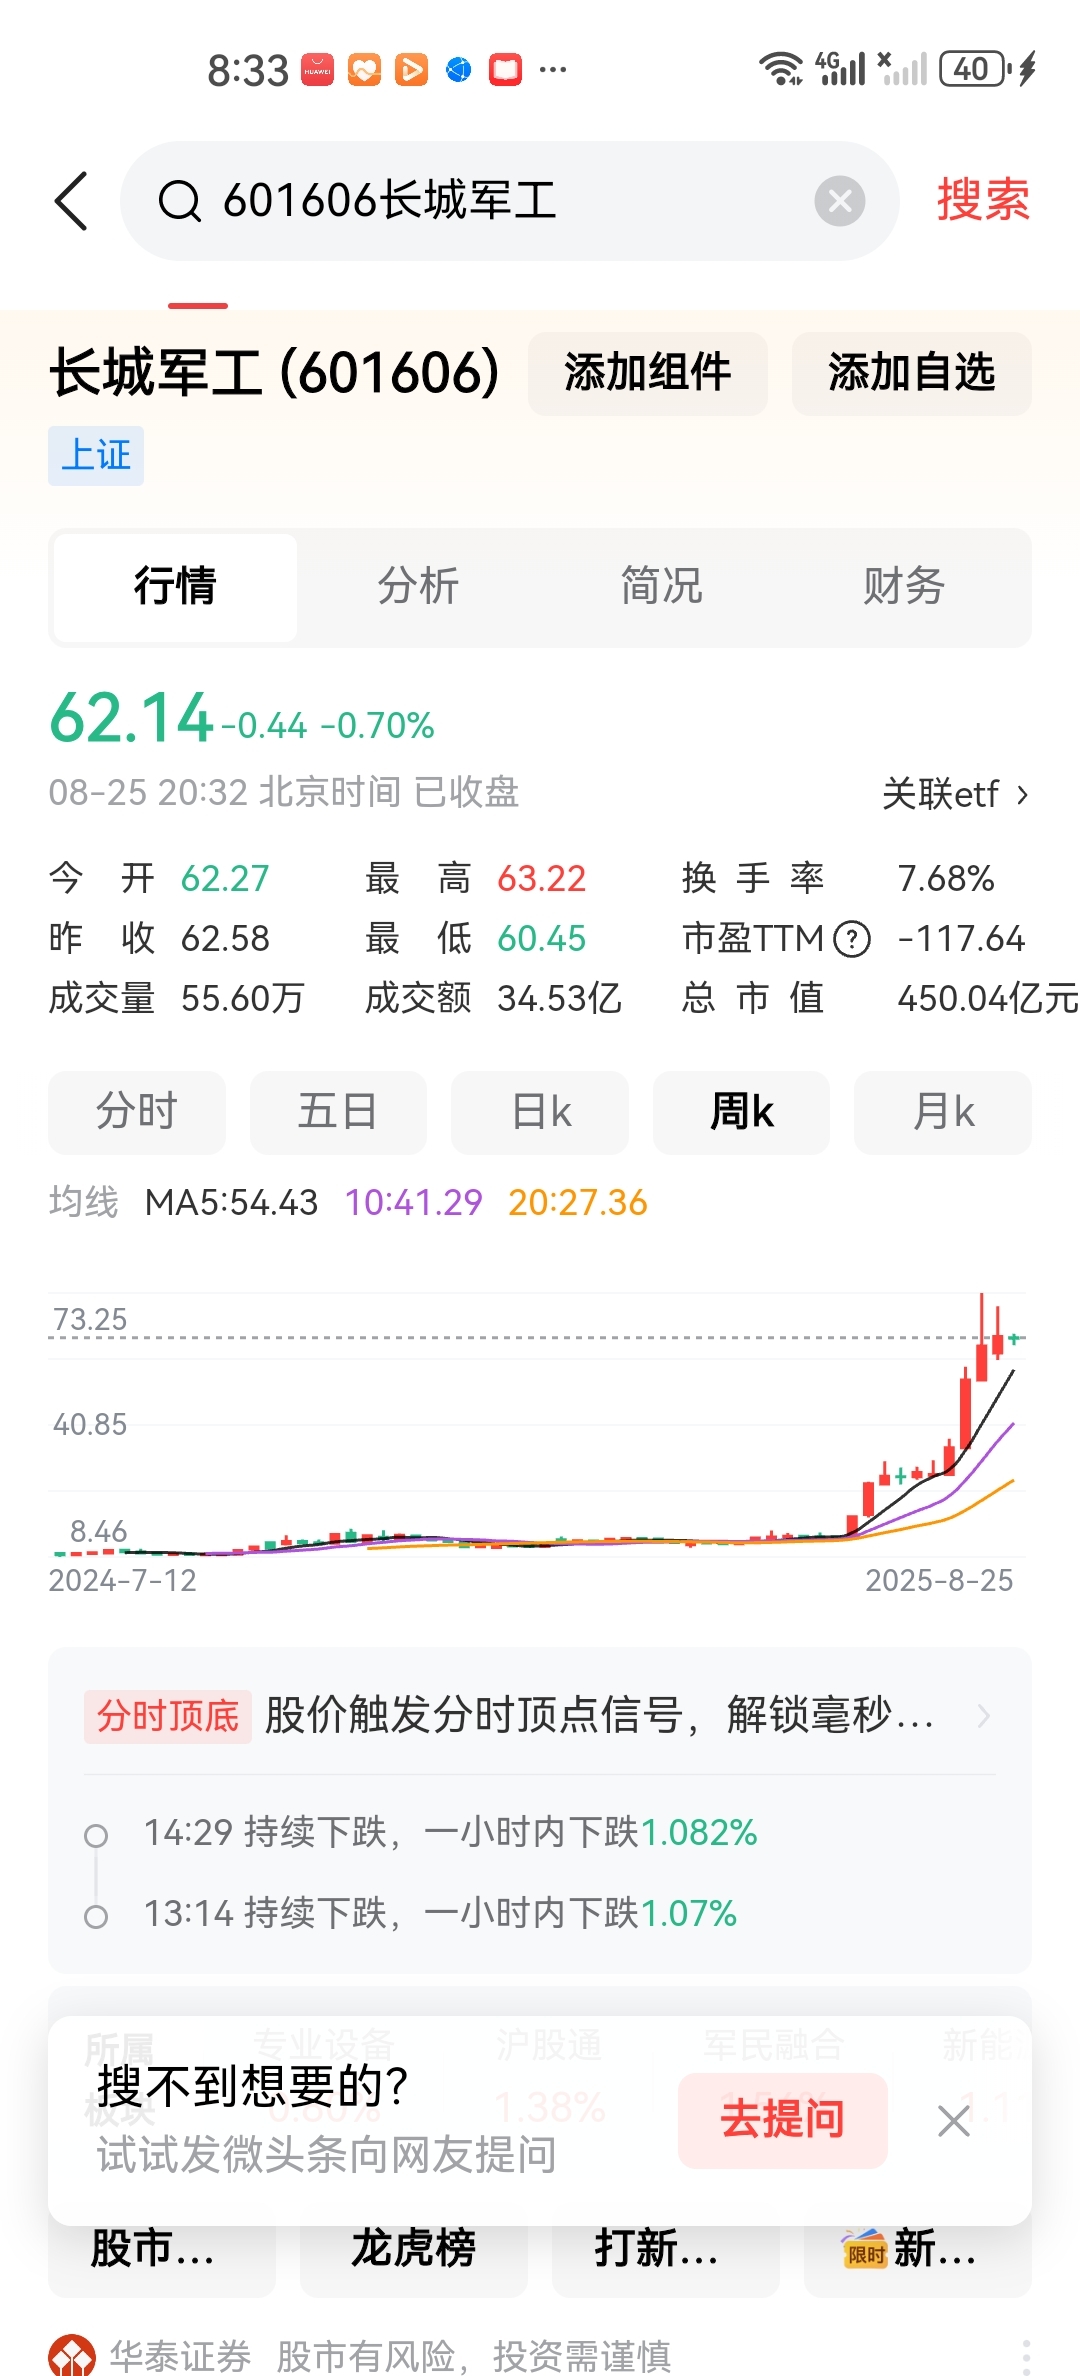This screenshot has height=2376, width=1080.
Task: Tap the latest candlestick near 2025-8-25
Action: coord(1014,1338)
